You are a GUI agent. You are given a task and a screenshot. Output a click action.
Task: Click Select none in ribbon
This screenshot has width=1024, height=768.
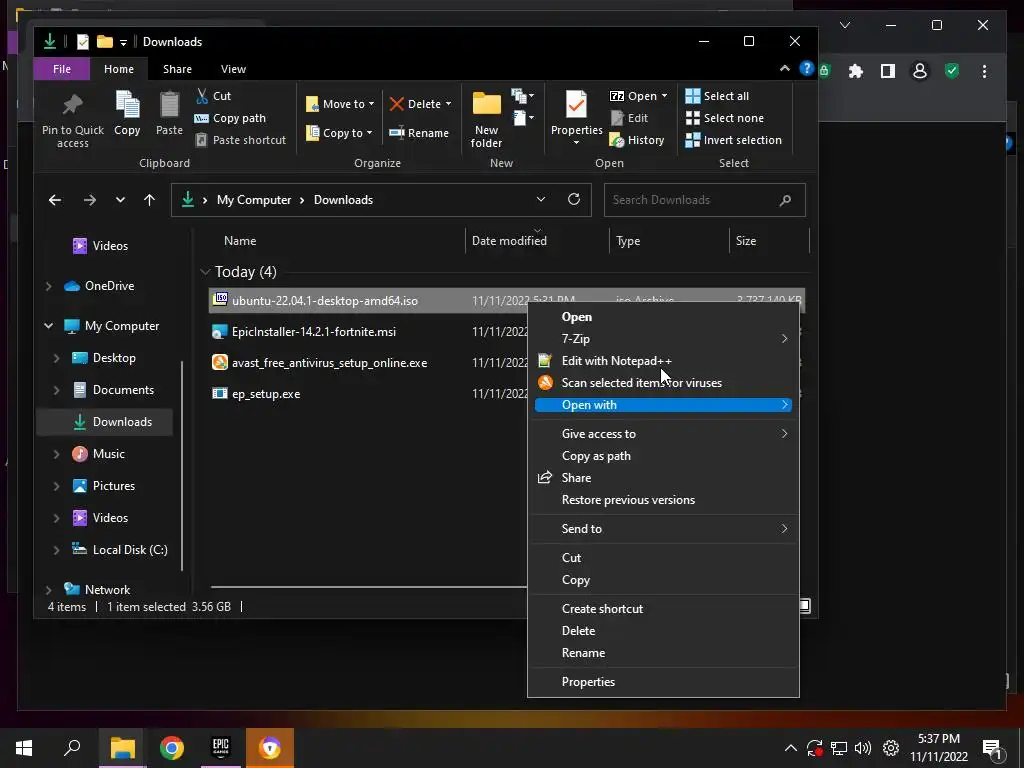pyautogui.click(x=724, y=118)
